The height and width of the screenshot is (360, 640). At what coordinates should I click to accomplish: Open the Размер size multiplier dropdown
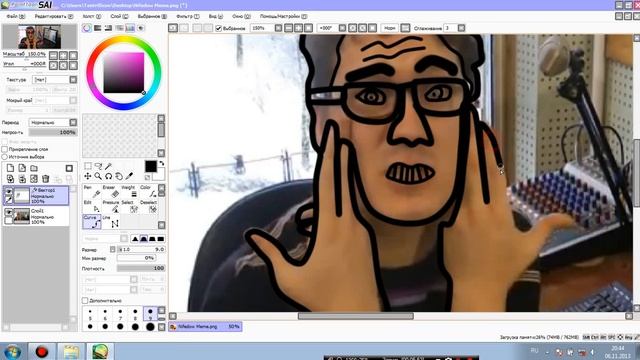pos(113,249)
